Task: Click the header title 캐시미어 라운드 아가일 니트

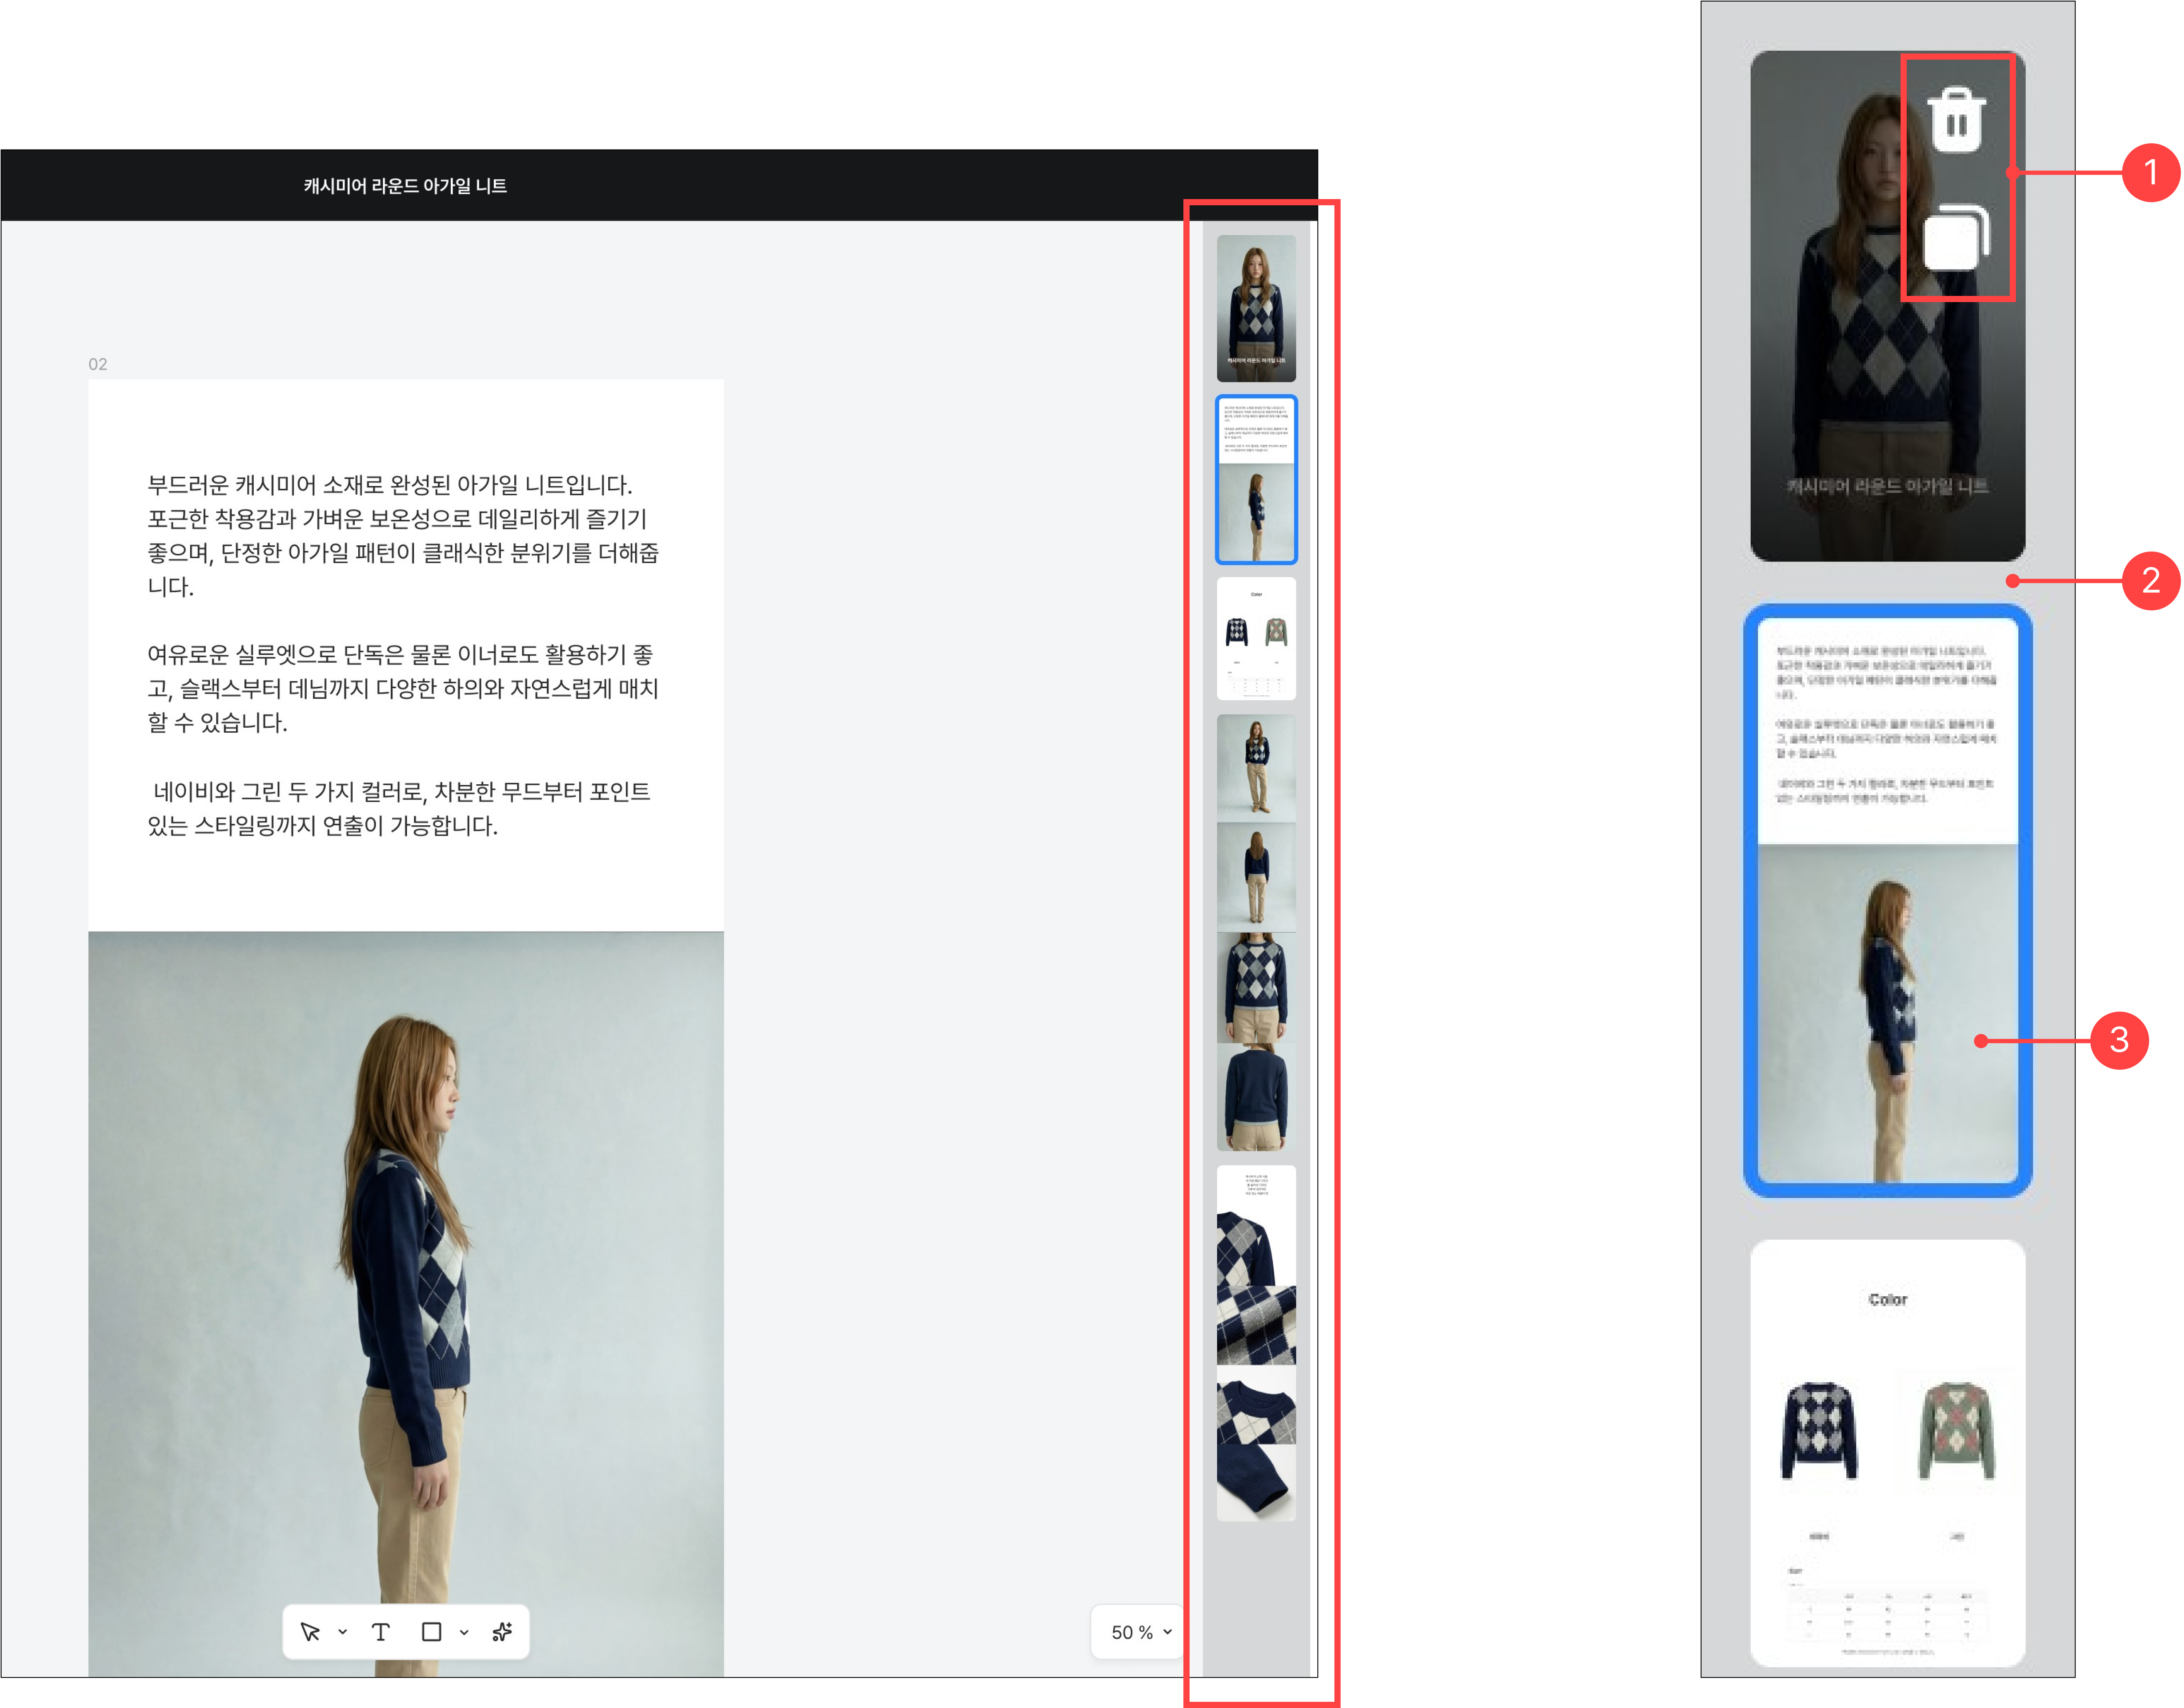Action: pyautogui.click(x=405, y=186)
